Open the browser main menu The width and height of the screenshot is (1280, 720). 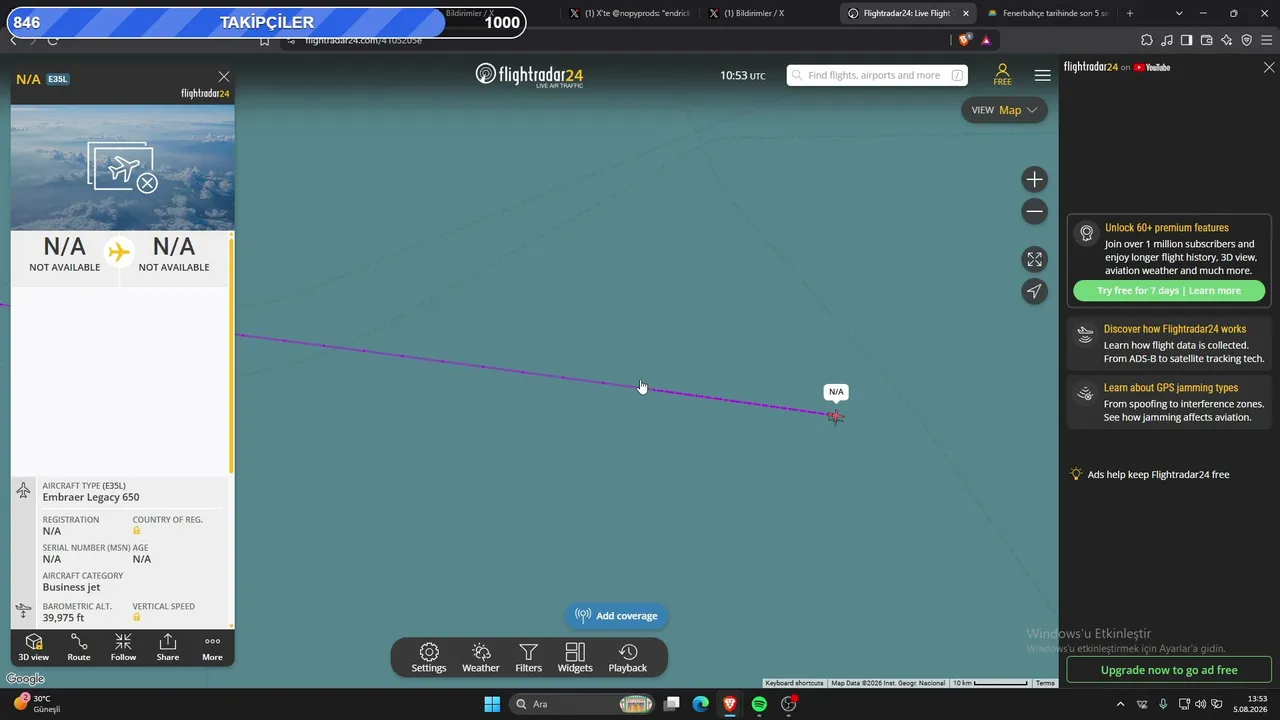[1266, 40]
